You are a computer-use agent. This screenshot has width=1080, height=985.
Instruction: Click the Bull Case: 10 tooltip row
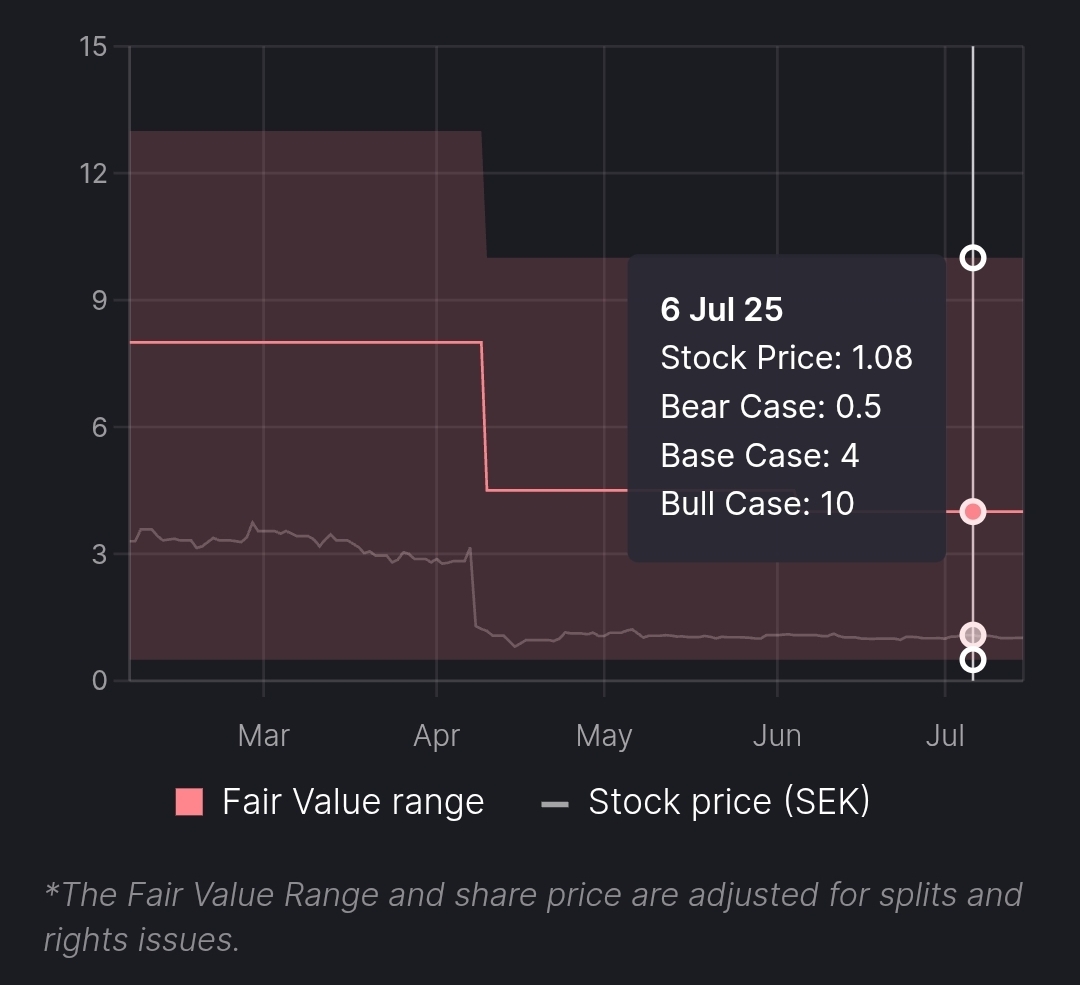pos(757,503)
